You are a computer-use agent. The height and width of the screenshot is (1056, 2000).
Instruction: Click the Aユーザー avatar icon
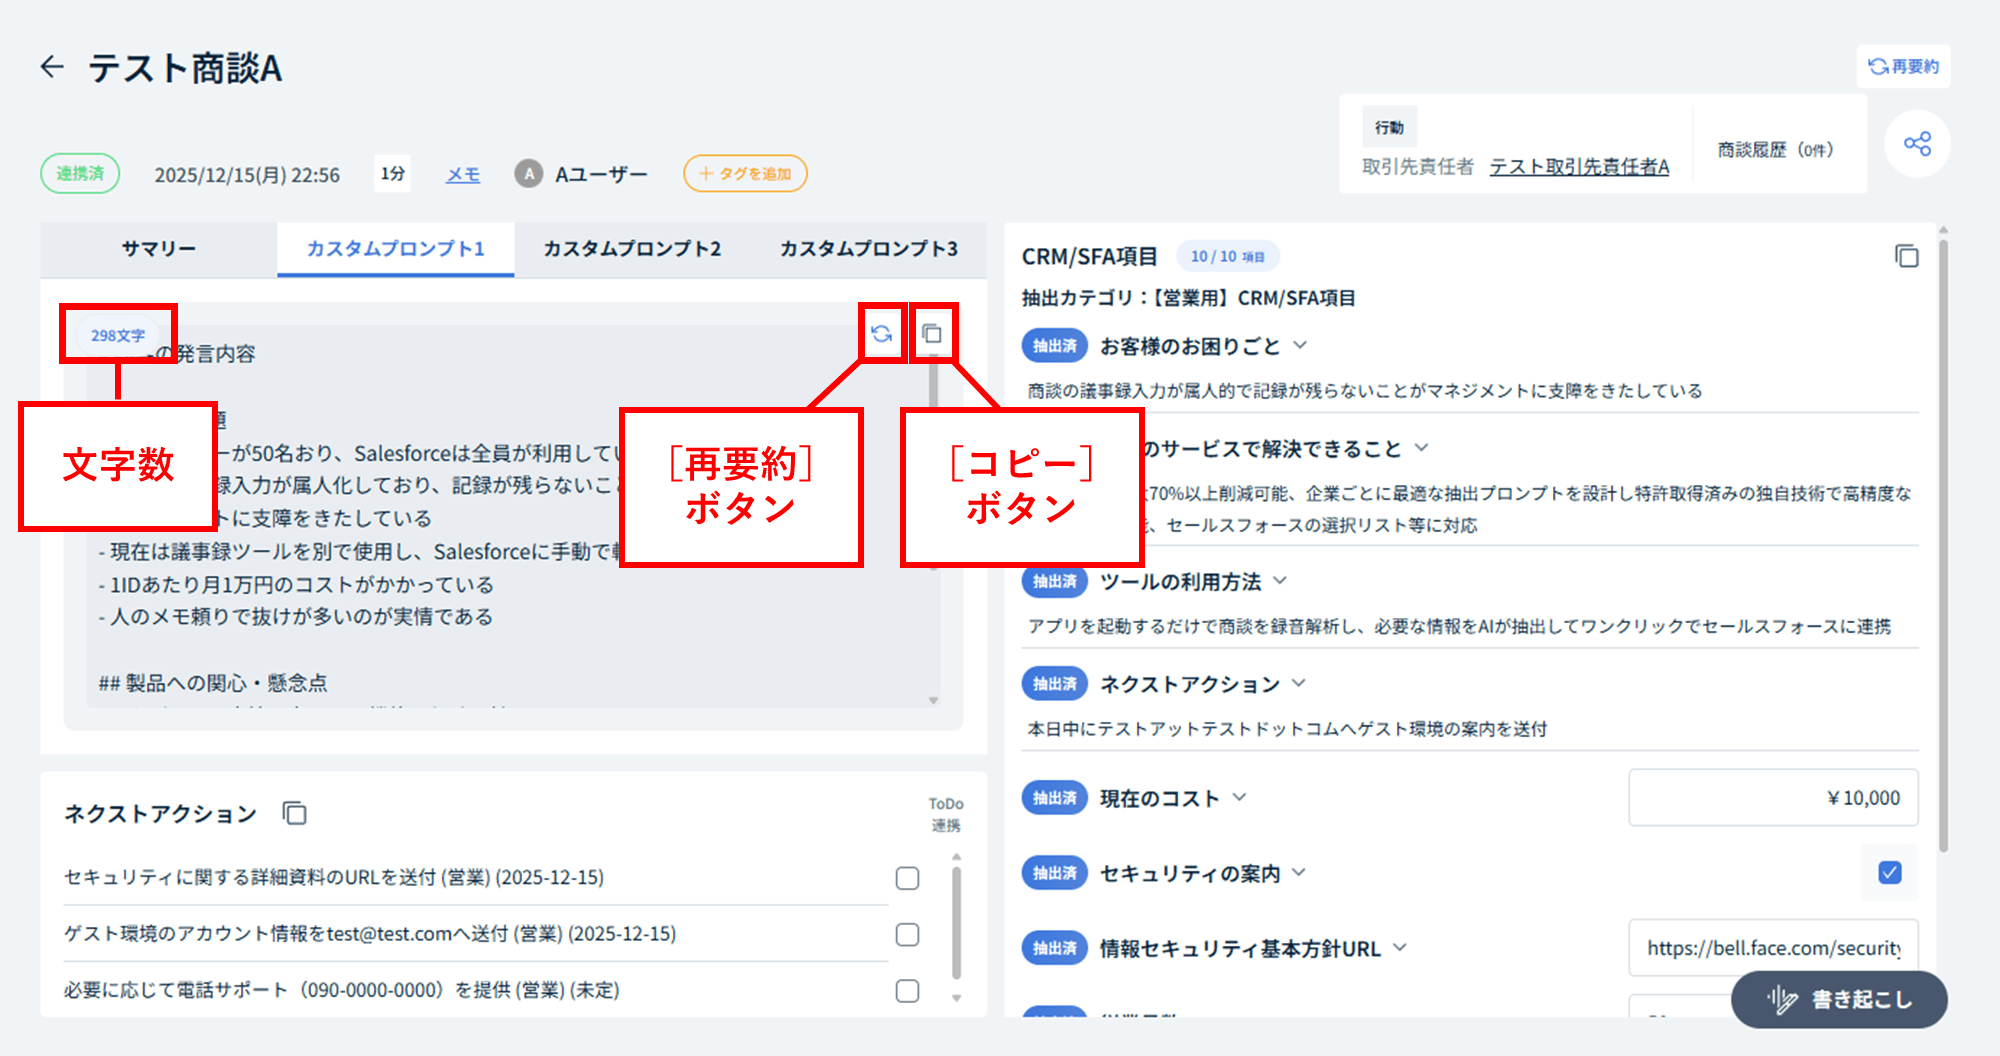pyautogui.click(x=528, y=174)
